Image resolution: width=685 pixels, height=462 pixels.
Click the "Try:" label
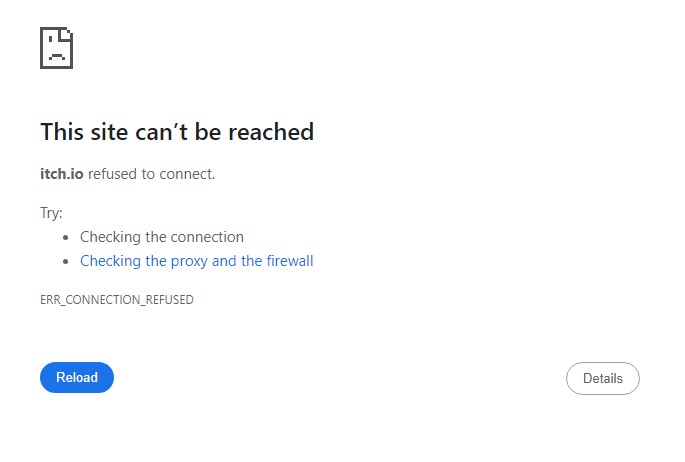pyautogui.click(x=51, y=213)
